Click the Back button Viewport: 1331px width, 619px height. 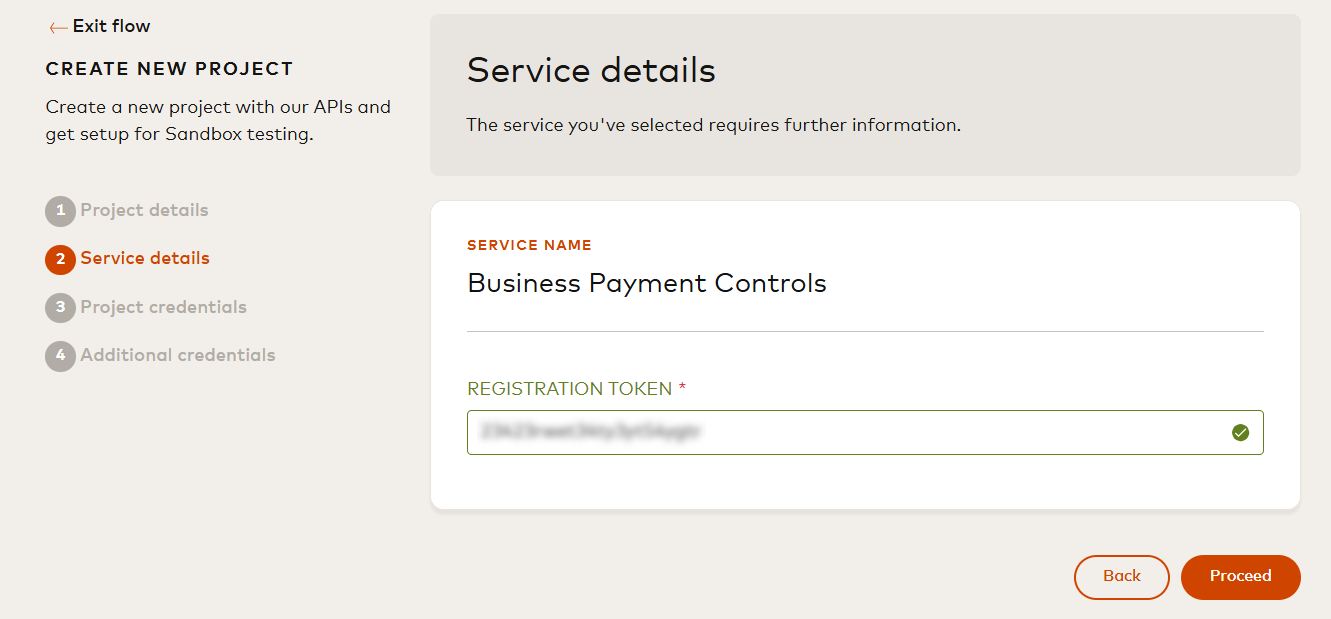pyautogui.click(x=1121, y=577)
